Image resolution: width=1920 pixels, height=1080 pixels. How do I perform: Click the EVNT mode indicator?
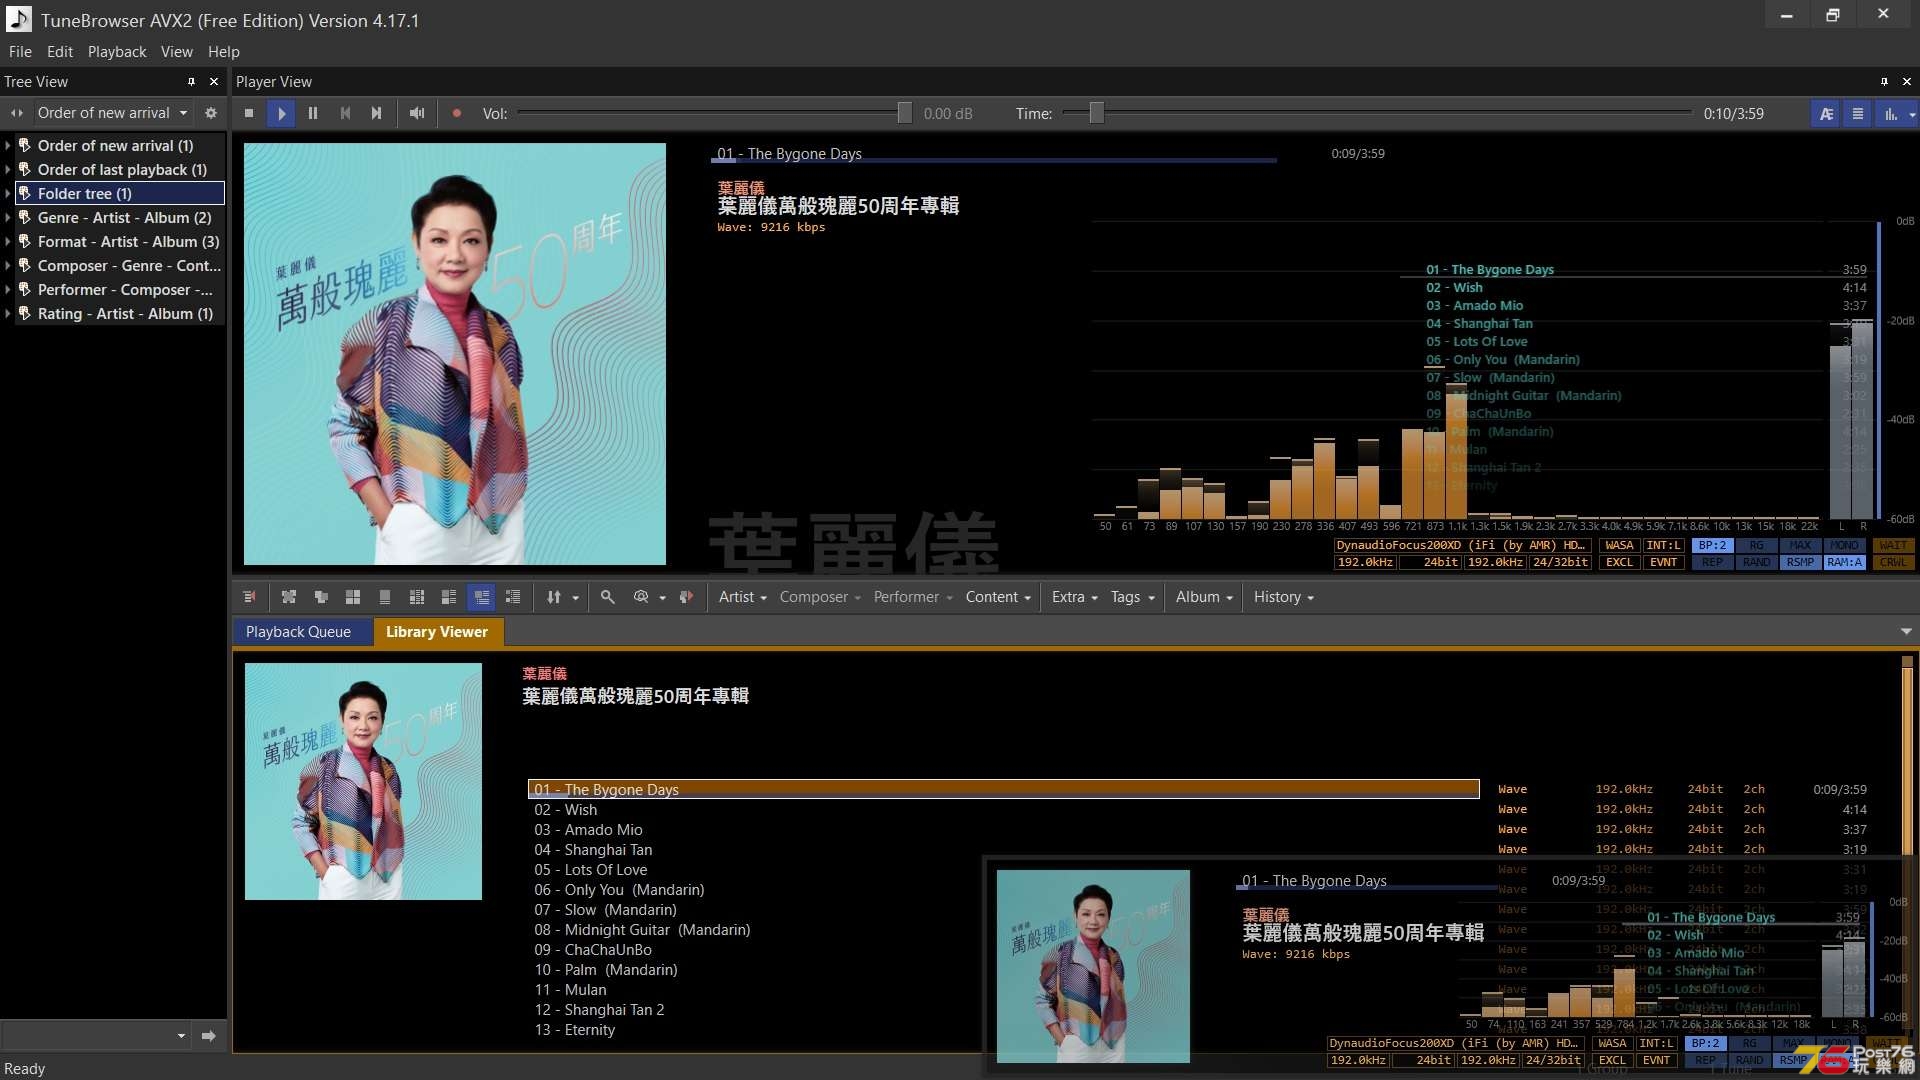(1663, 563)
